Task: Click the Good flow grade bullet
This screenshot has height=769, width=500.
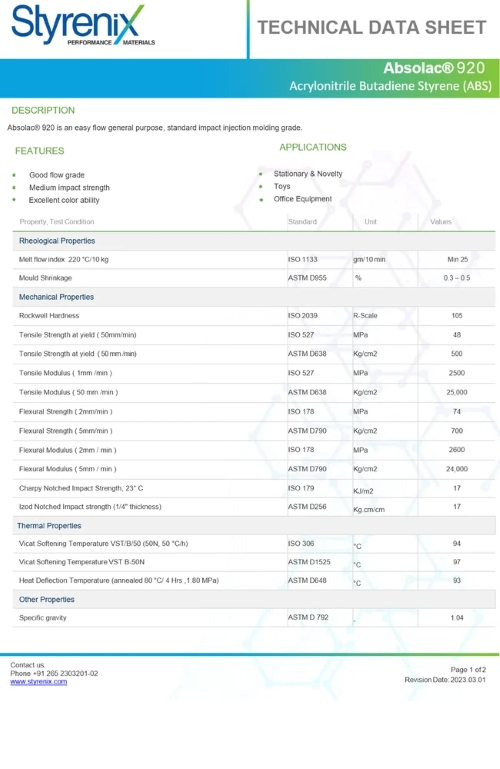Action: click(57, 175)
